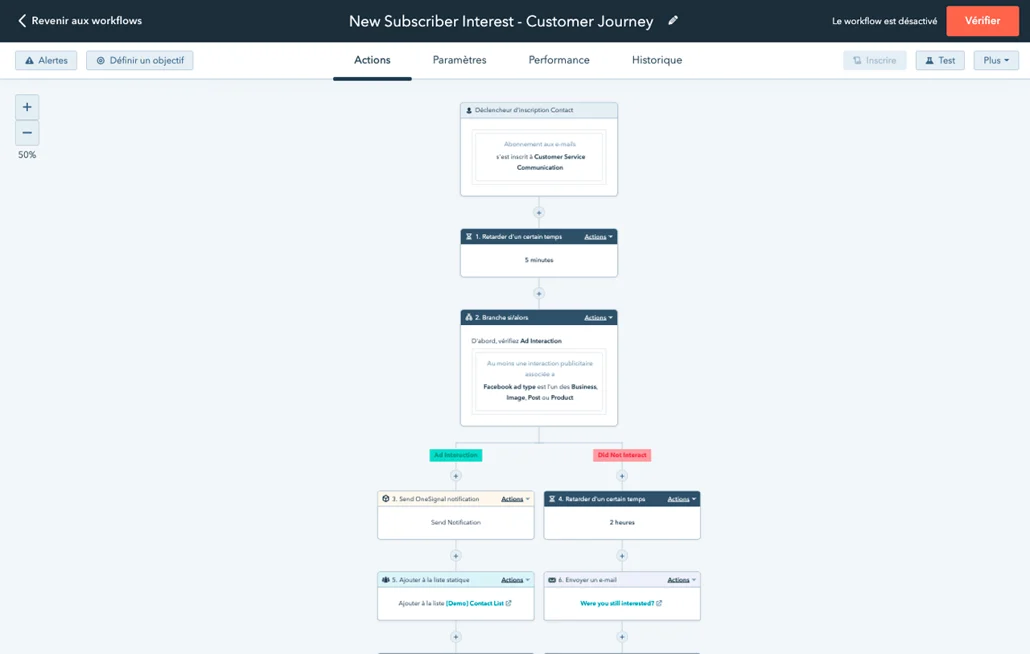Open Actions dropdown on Ajouter à la liste statique

[516, 580]
